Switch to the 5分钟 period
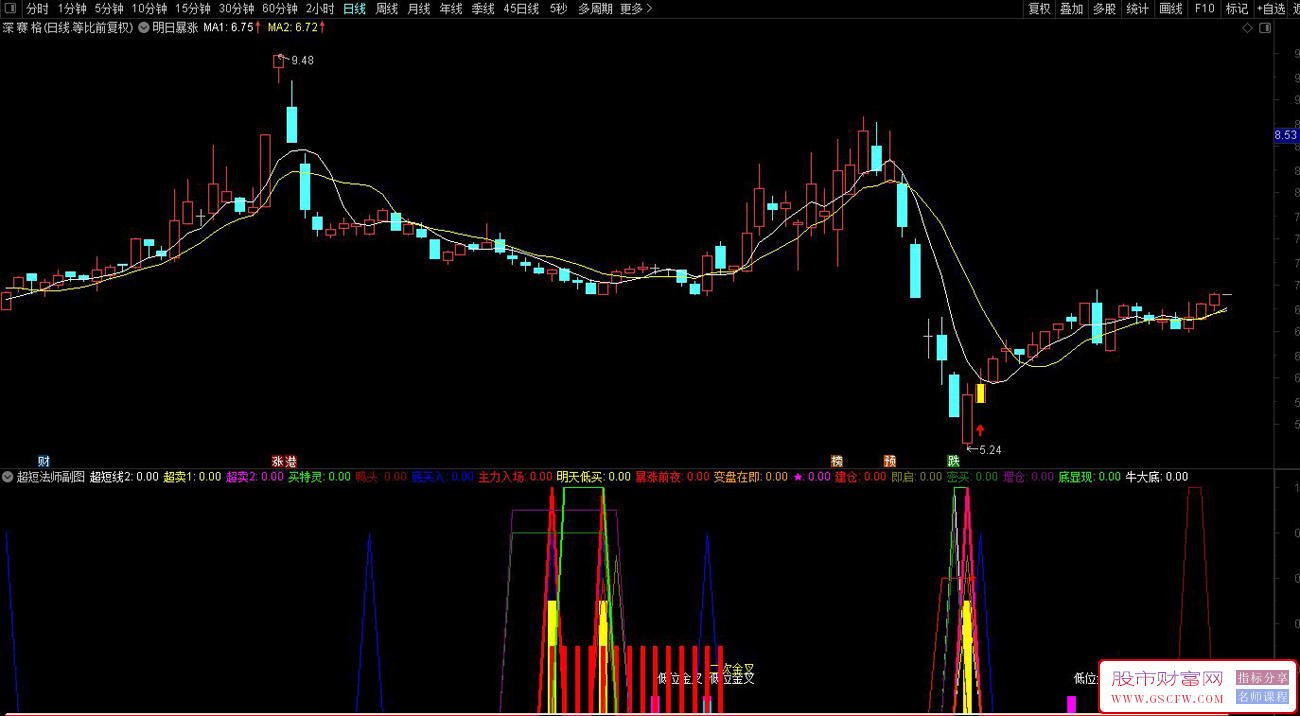Image resolution: width=1300 pixels, height=716 pixels. click(110, 9)
